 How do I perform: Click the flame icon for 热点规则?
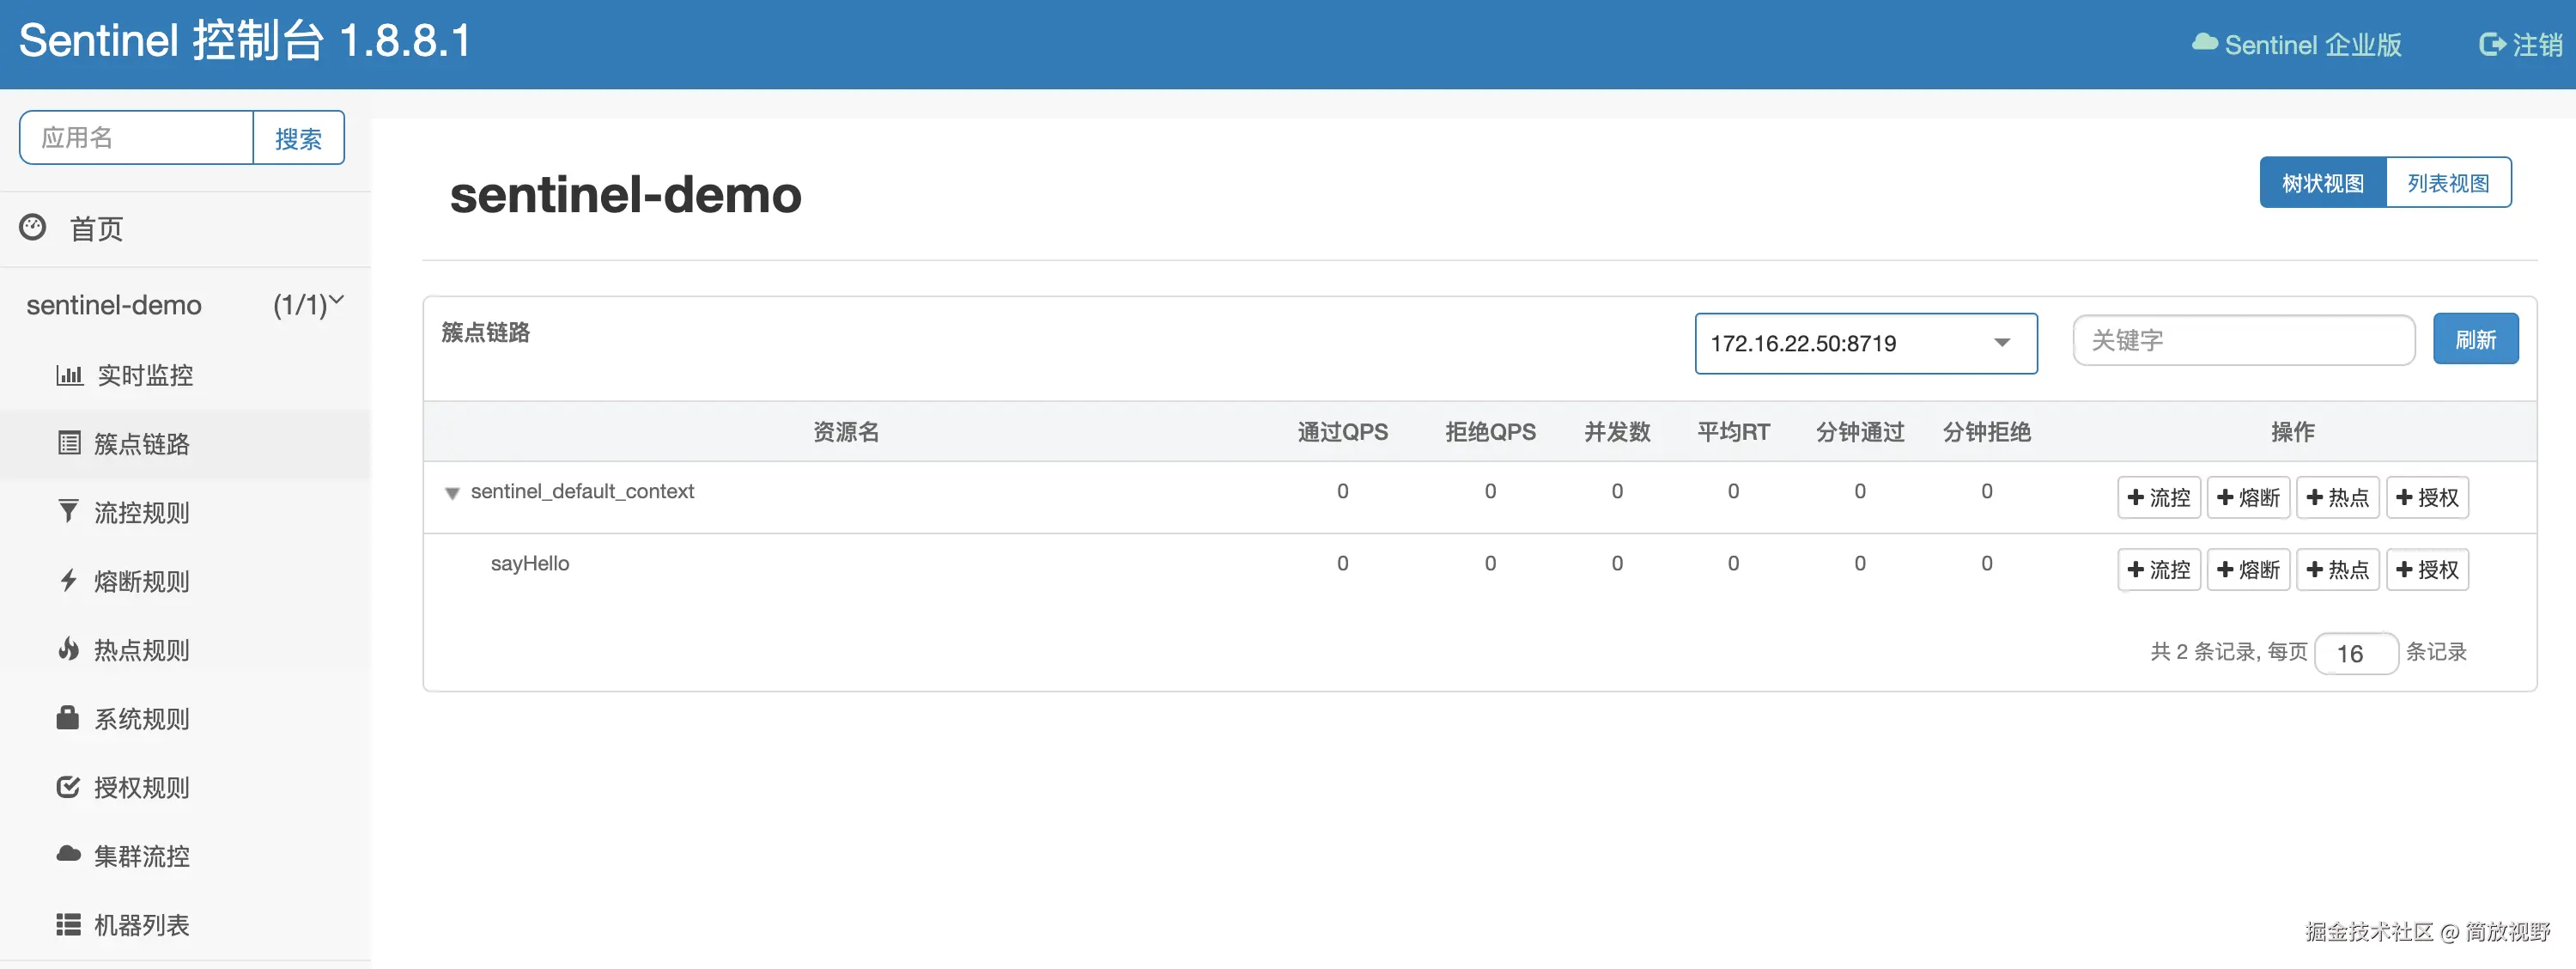(68, 649)
